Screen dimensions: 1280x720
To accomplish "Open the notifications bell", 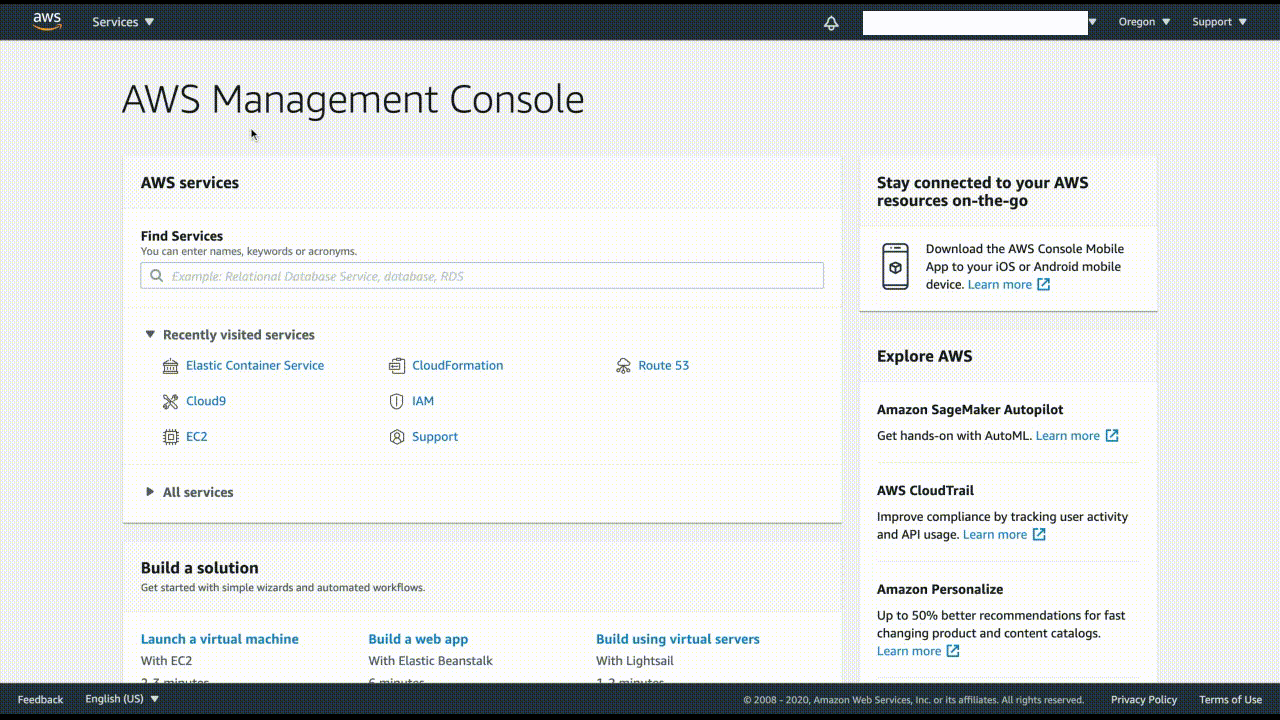I will 831,22.
